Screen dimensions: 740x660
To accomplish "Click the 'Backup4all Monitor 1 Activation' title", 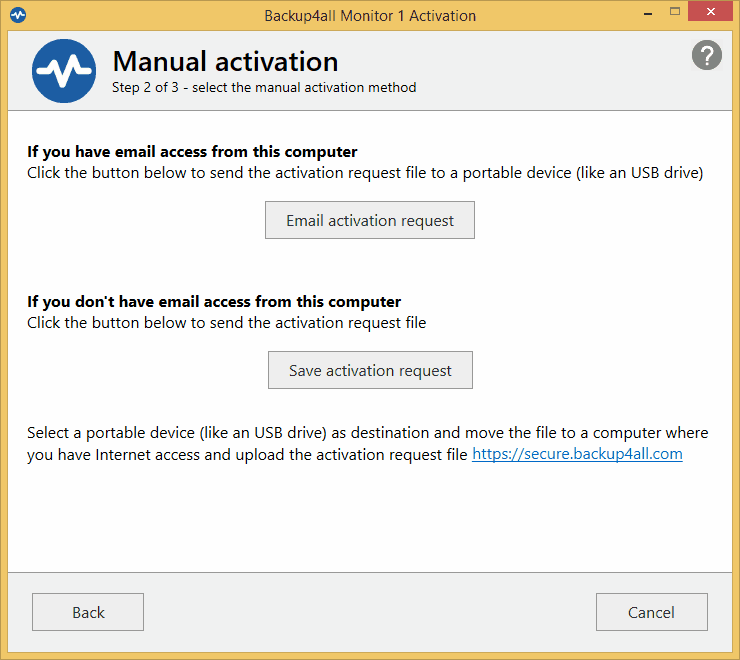I will [x=370, y=16].
